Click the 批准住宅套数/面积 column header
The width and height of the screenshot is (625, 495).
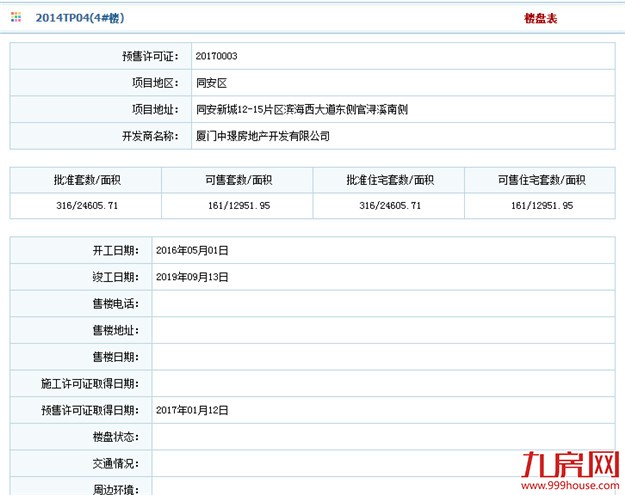click(x=390, y=180)
